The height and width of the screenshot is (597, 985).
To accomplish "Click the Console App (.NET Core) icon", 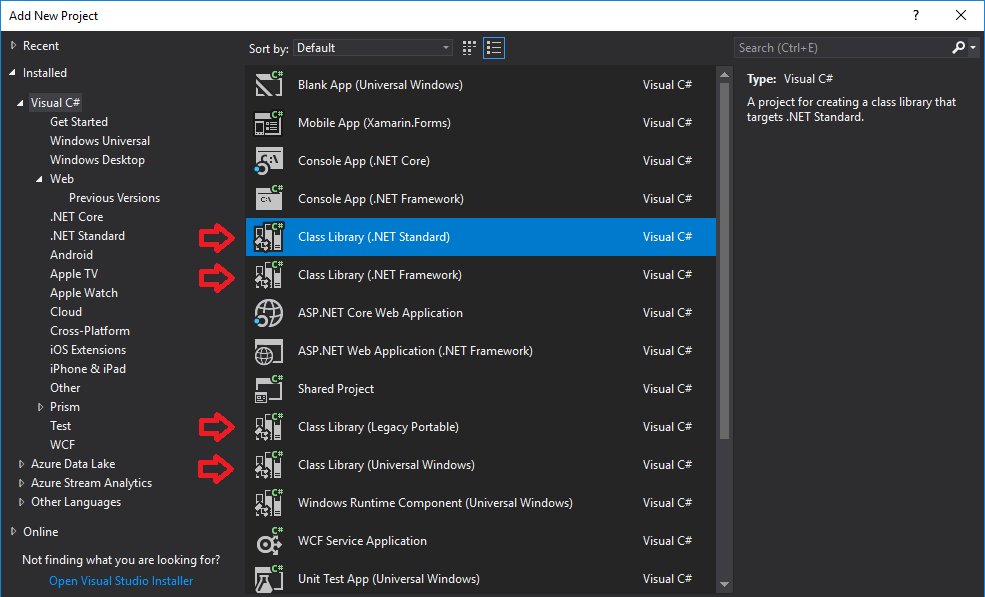I will pos(269,160).
